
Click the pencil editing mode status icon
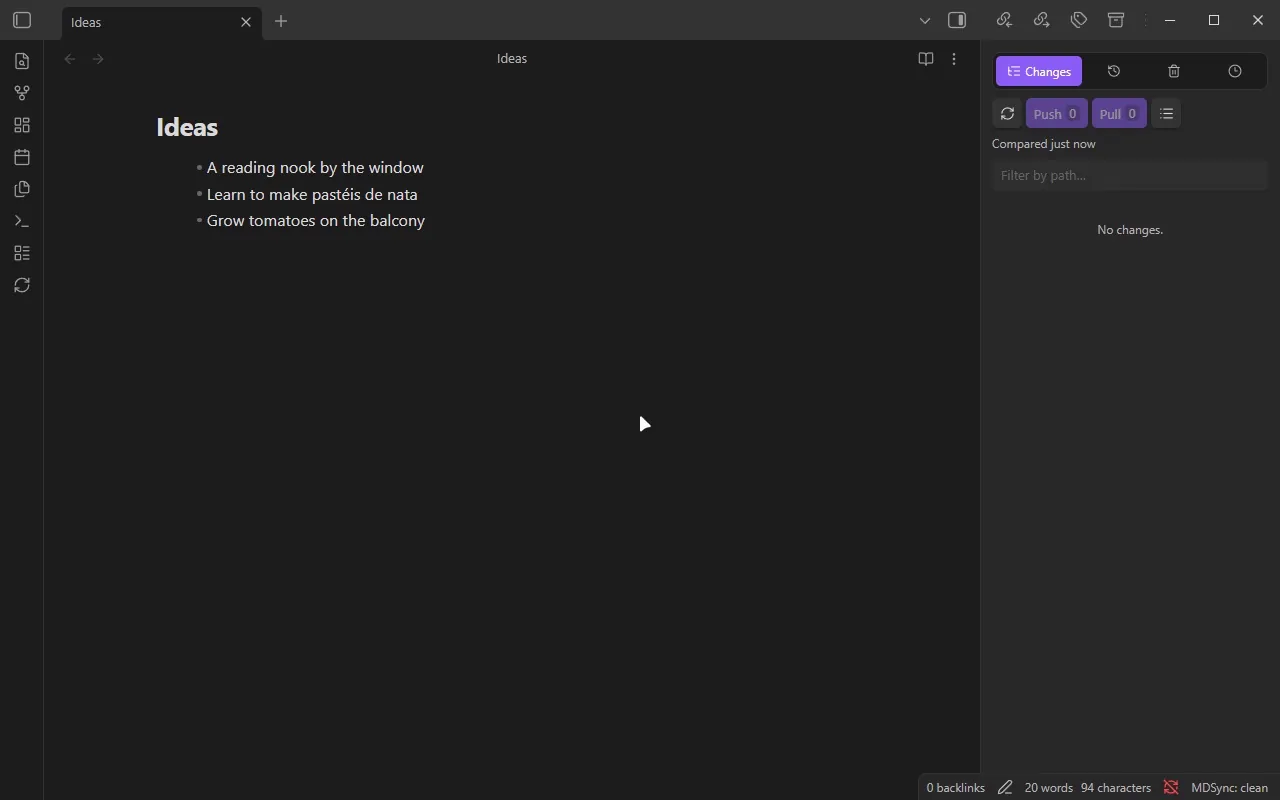[x=1005, y=788]
